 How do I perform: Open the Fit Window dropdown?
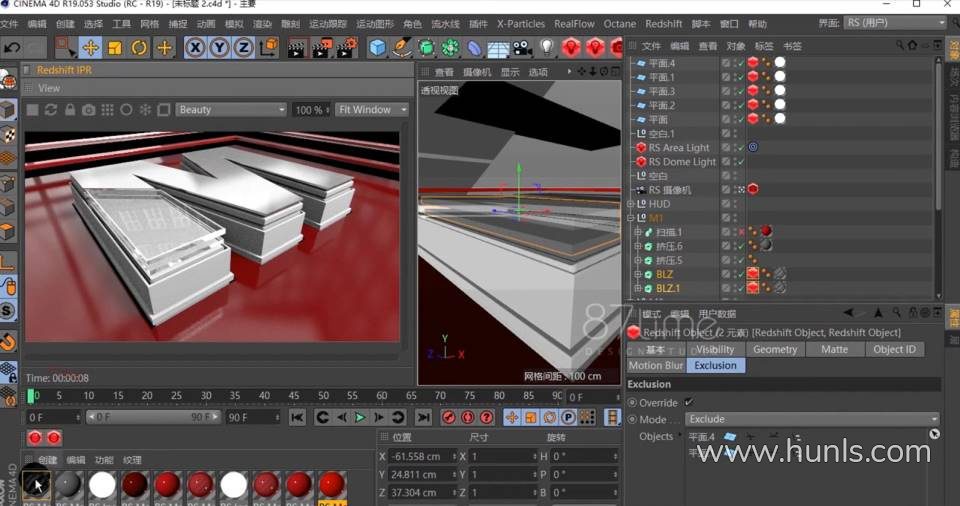point(372,110)
